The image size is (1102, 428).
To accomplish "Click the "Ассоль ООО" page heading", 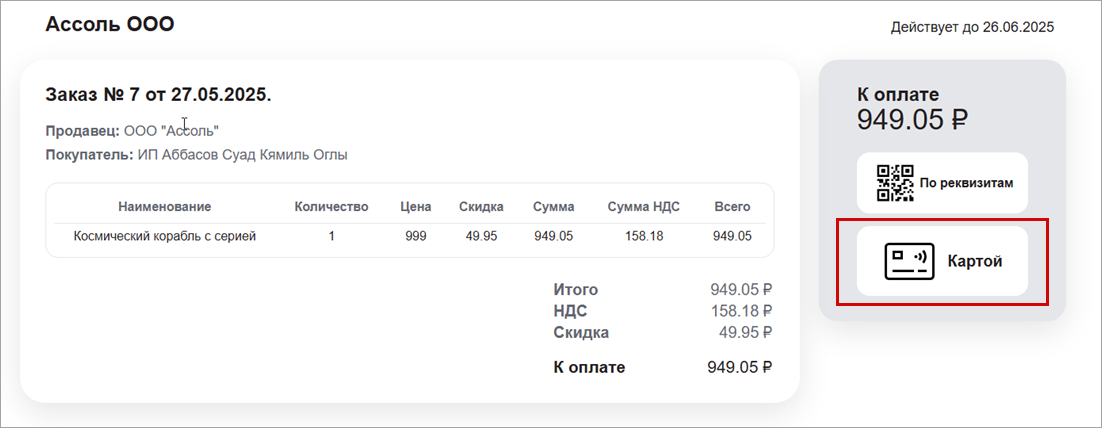I will point(110,24).
